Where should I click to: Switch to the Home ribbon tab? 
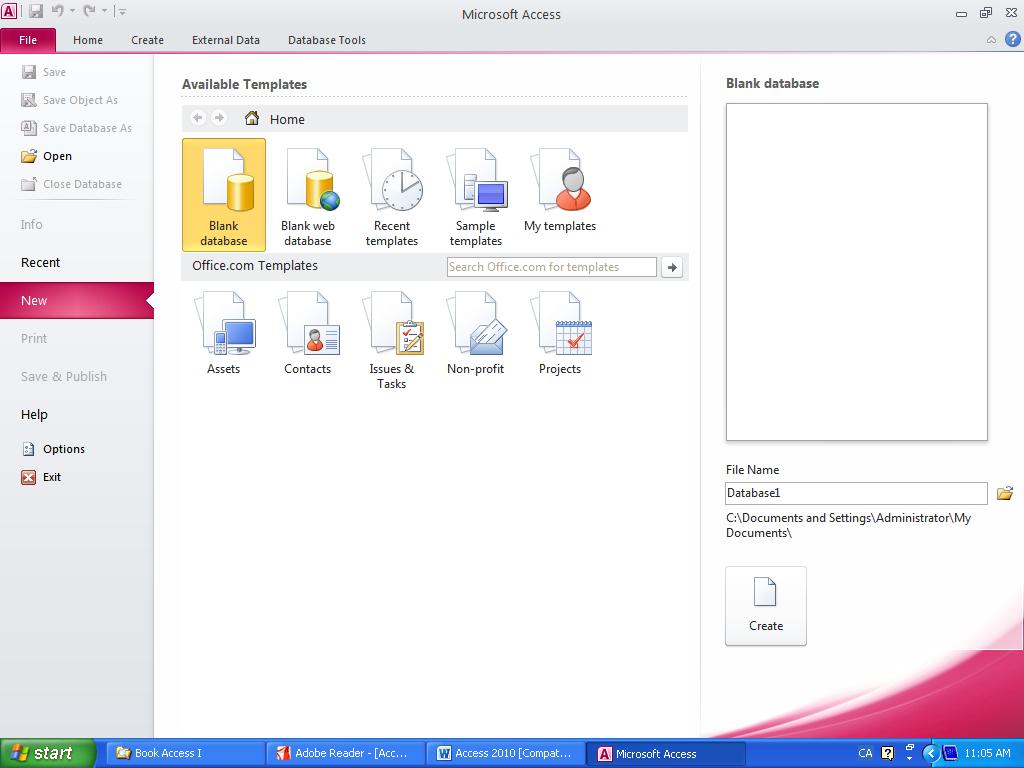click(x=88, y=40)
